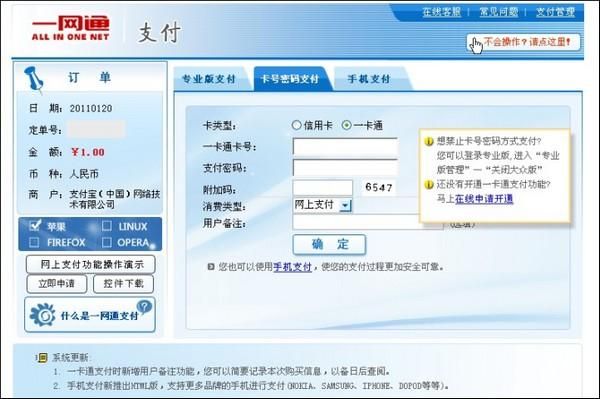Select the 一卡通 radio button
The height and width of the screenshot is (399, 600).
click(x=347, y=125)
